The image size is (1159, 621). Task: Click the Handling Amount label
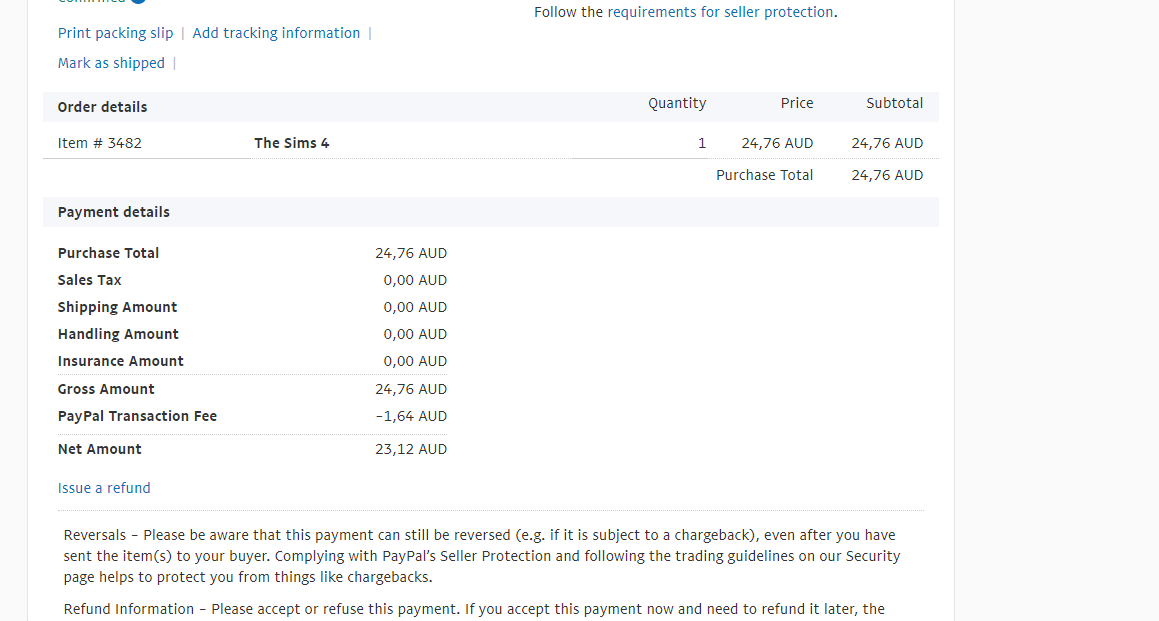coord(118,334)
